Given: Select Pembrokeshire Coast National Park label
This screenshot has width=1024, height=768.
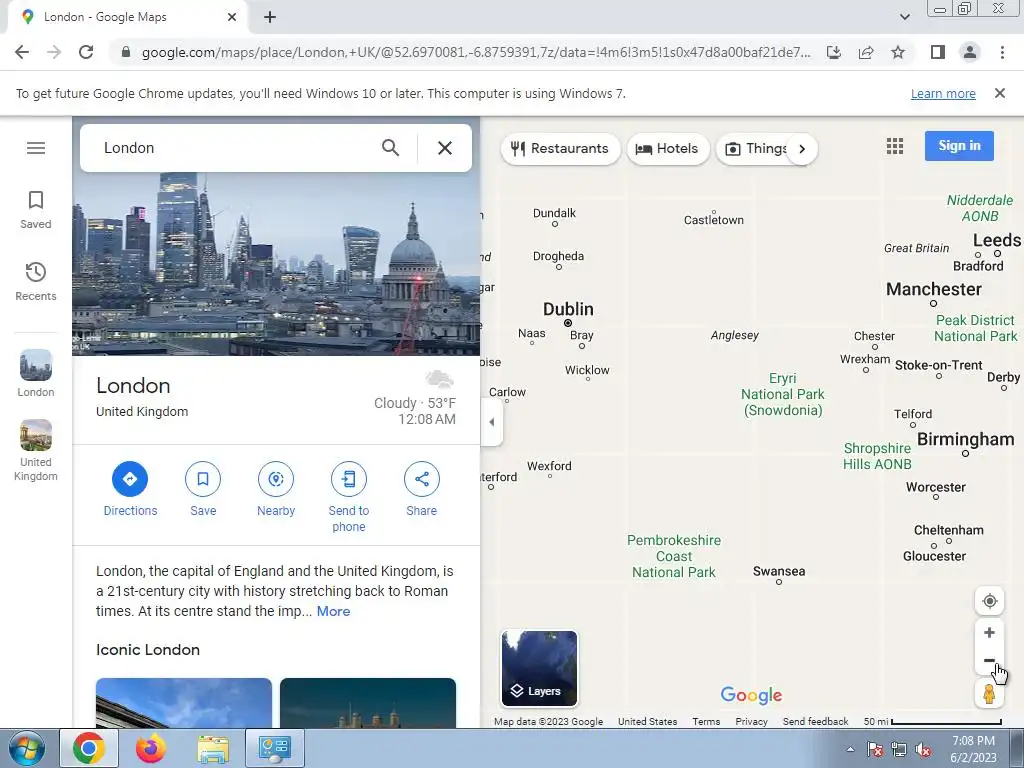Looking at the screenshot, I should pyautogui.click(x=674, y=556).
